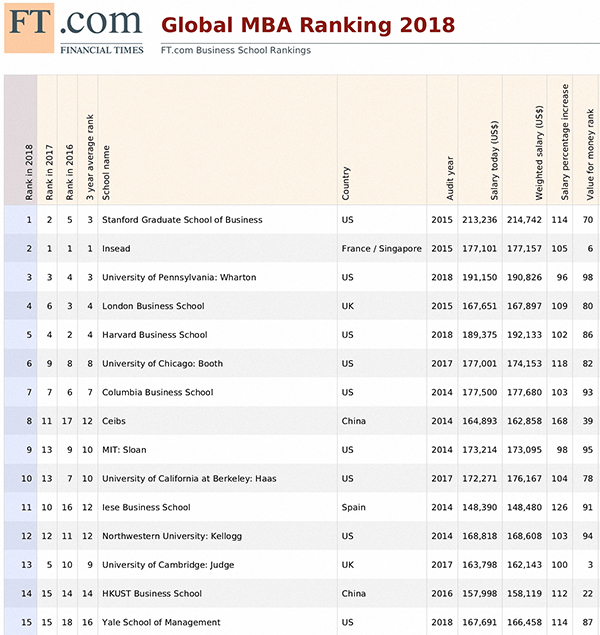This screenshot has height=635, width=600.
Task: Open Harvard Business School entry
Action: [154, 335]
